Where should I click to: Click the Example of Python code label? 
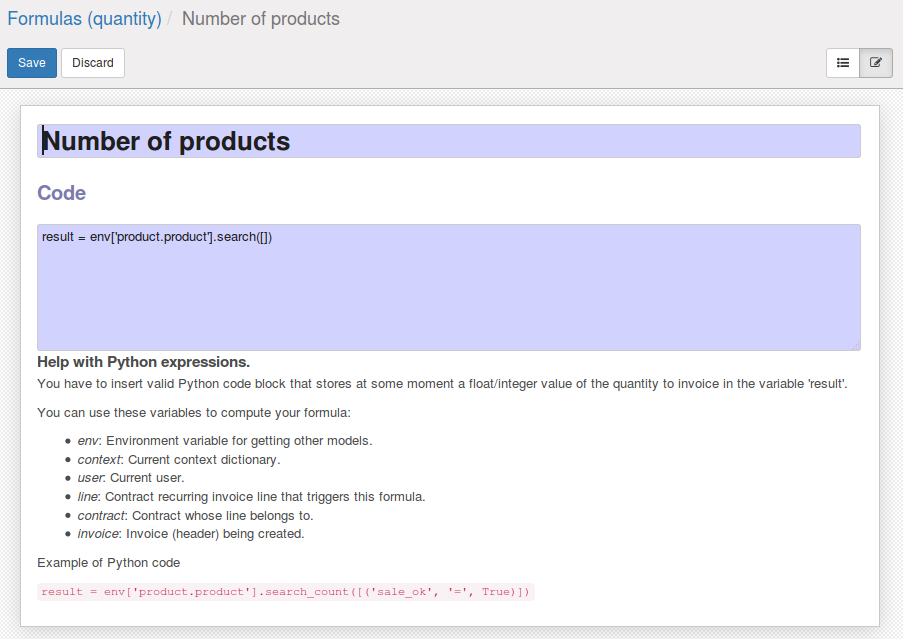(x=108, y=563)
